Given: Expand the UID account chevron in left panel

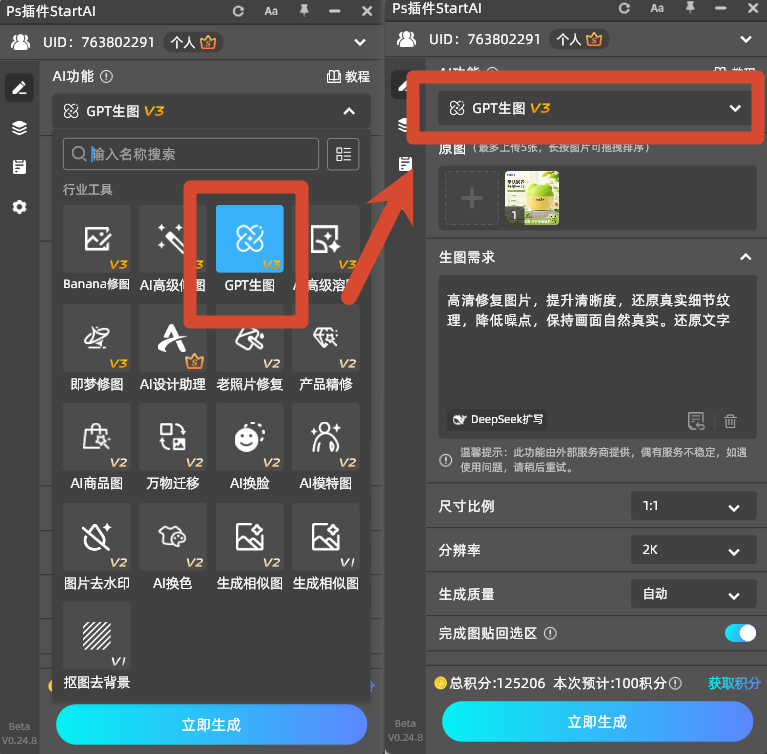Looking at the screenshot, I should pos(360,43).
